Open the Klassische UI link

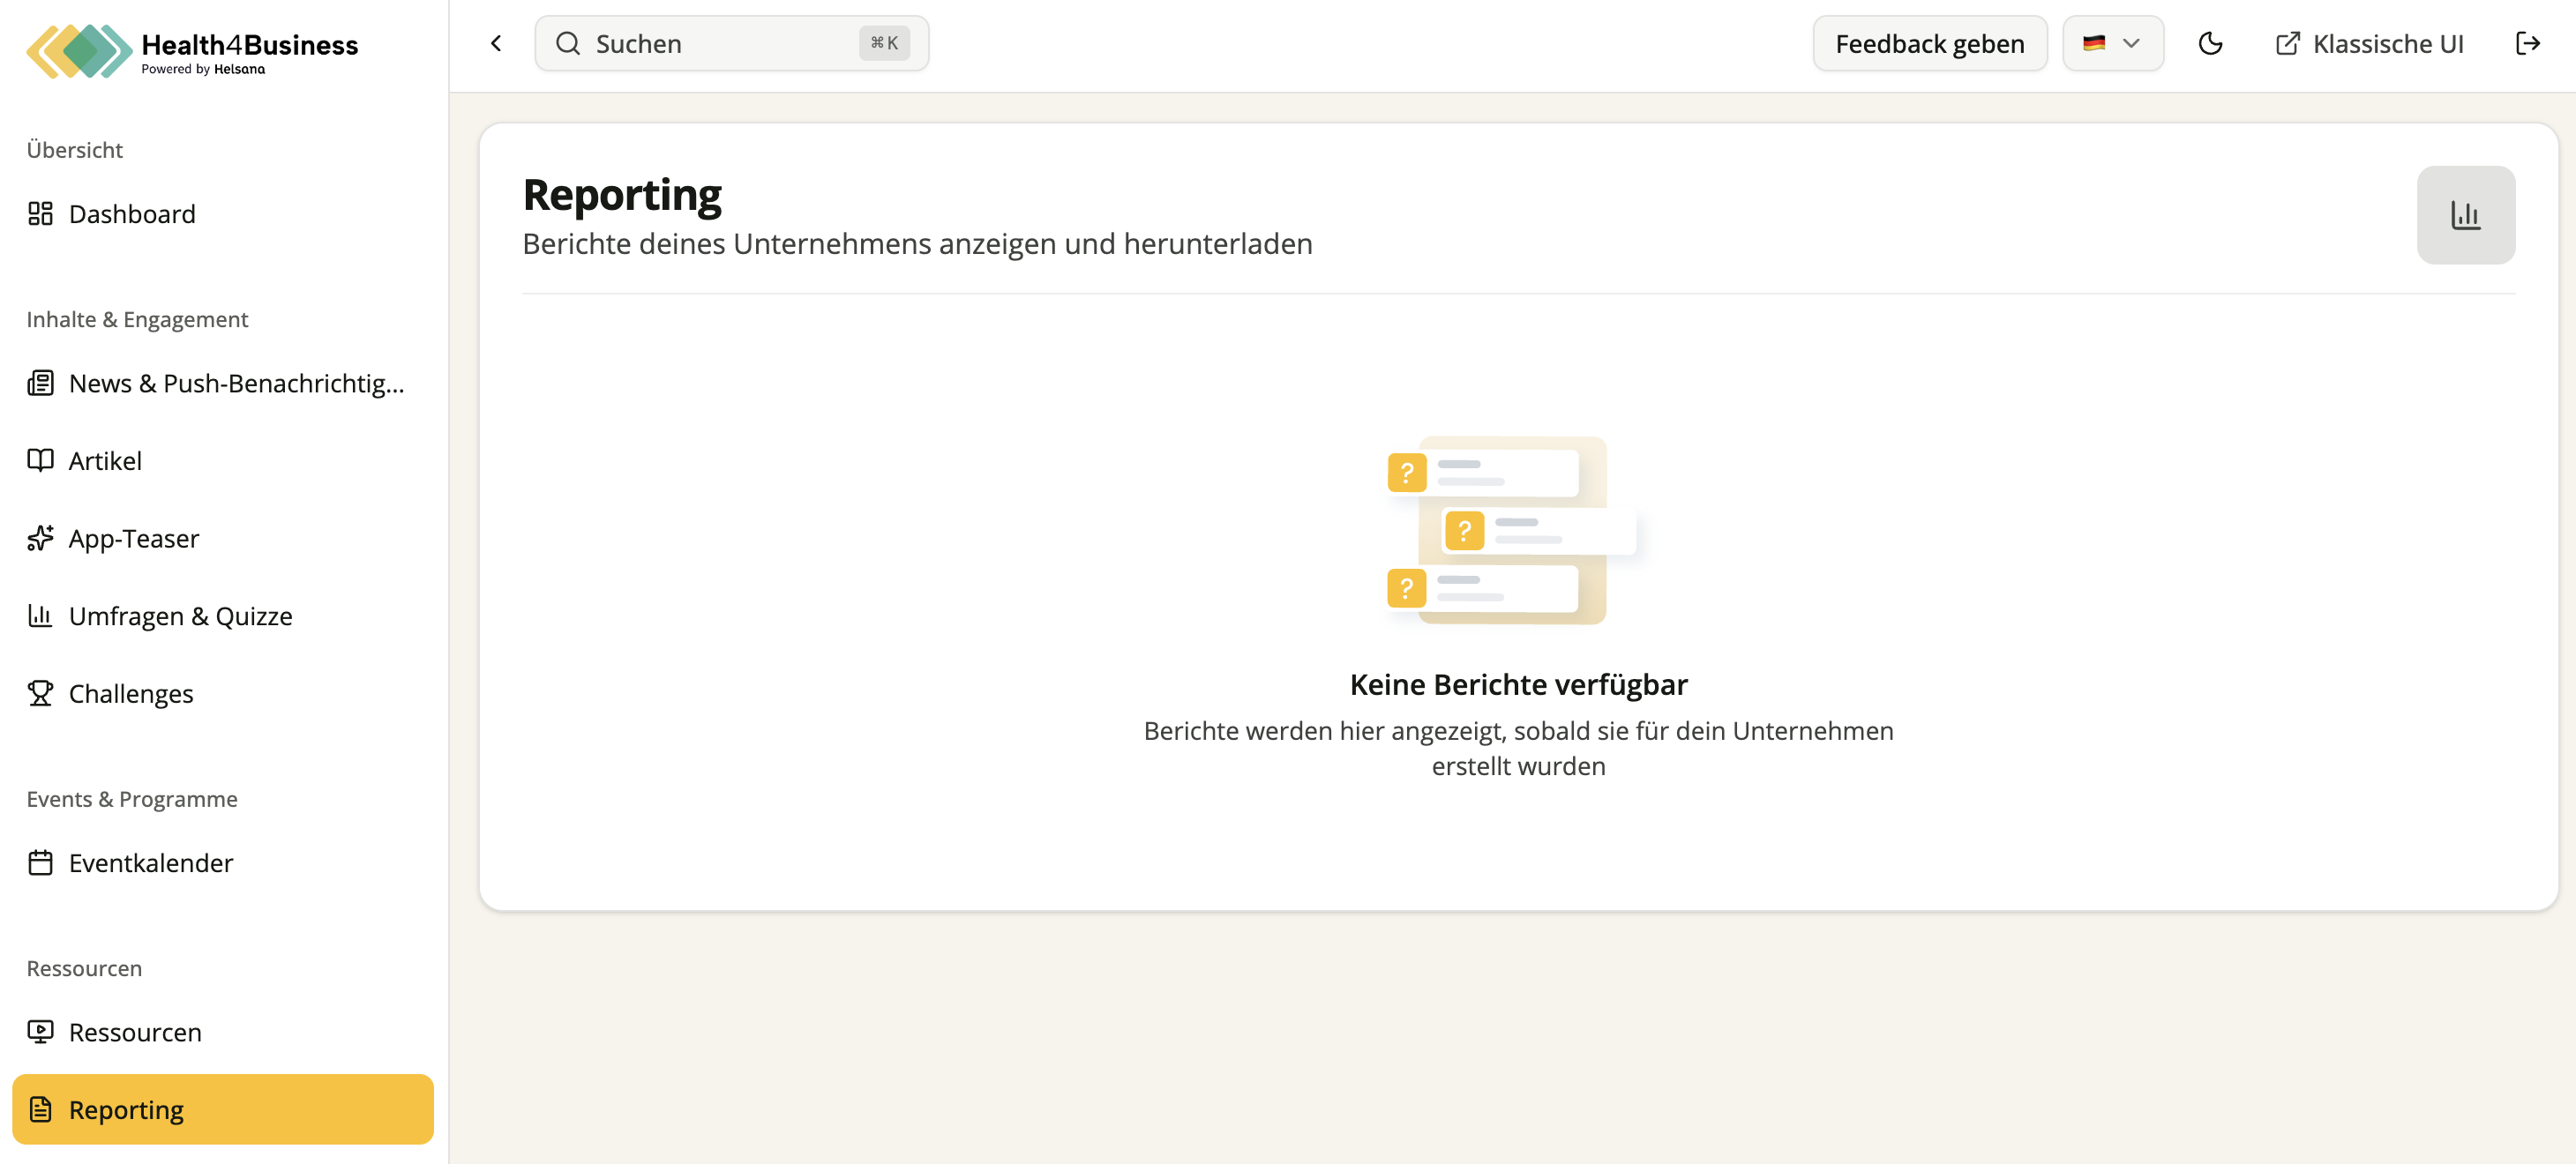(2368, 43)
